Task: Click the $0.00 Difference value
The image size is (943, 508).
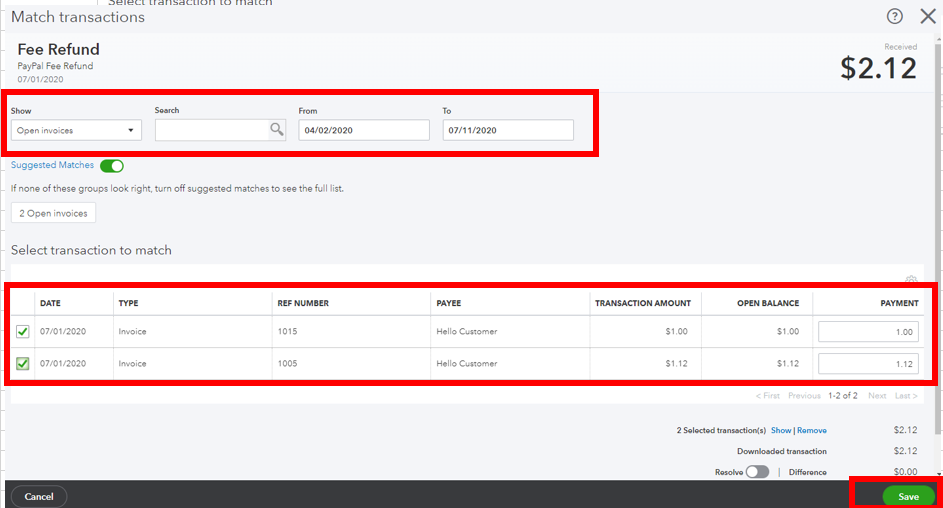Action: tap(905, 472)
